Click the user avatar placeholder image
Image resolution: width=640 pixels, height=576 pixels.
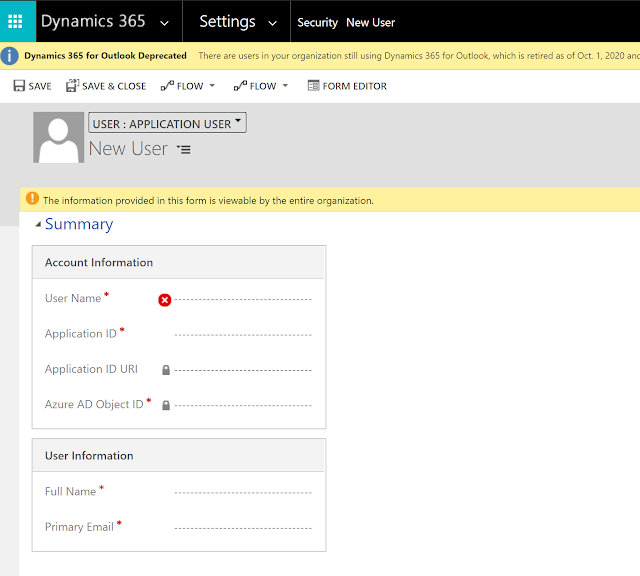[x=59, y=138]
